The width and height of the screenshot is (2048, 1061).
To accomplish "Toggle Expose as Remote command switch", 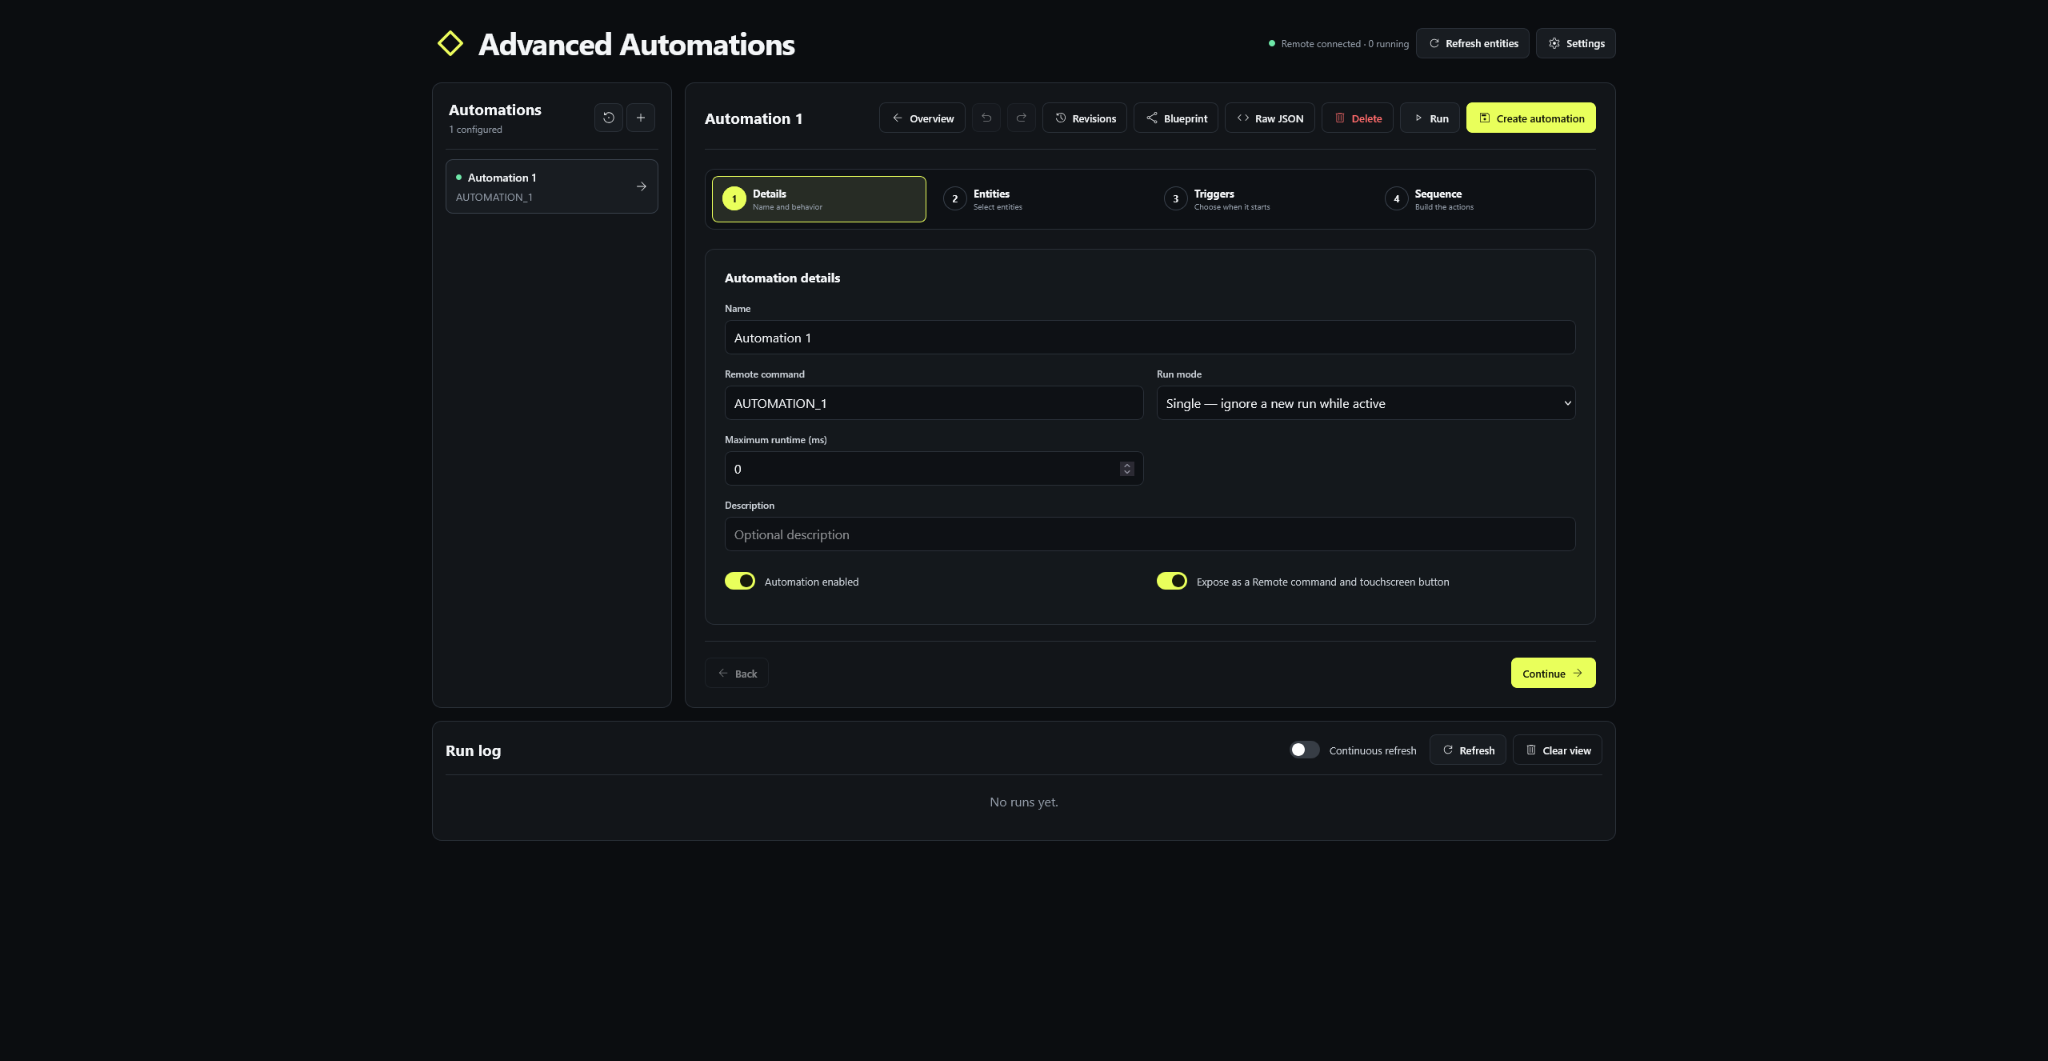I will 1172,581.
